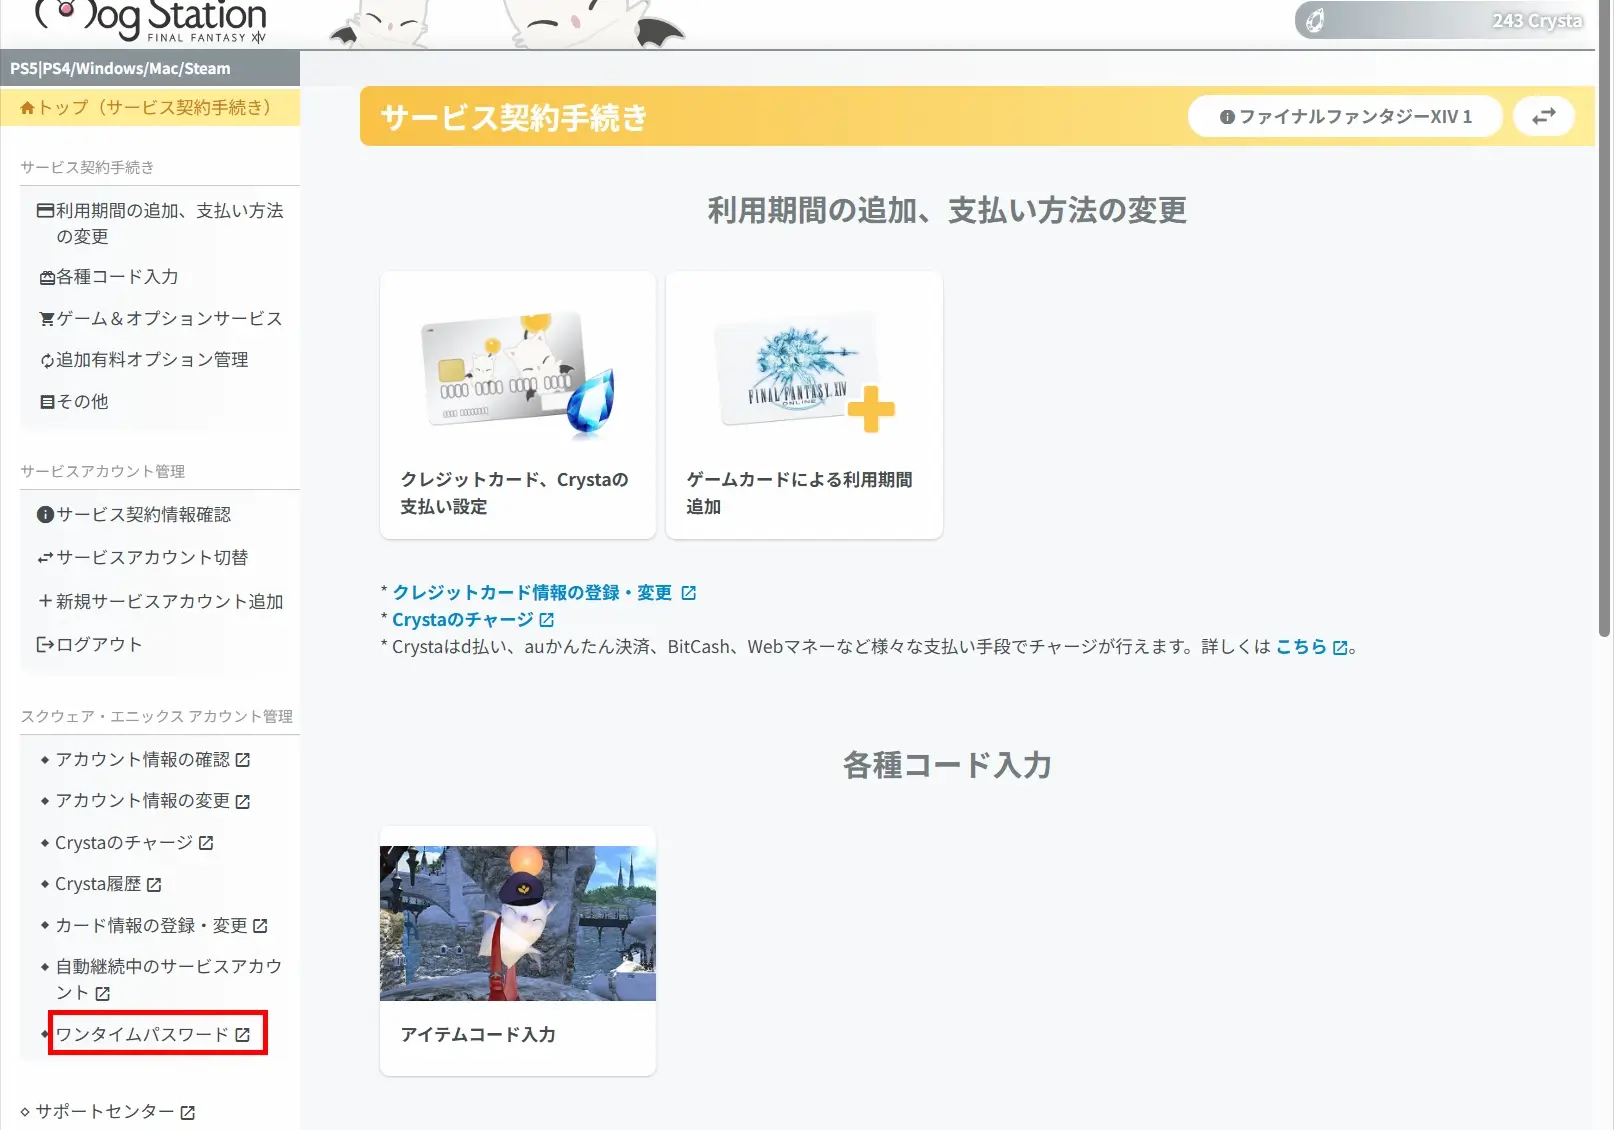Go to トップ（サービス契約手続き）home link
This screenshot has width=1614, height=1130.
tap(150, 107)
